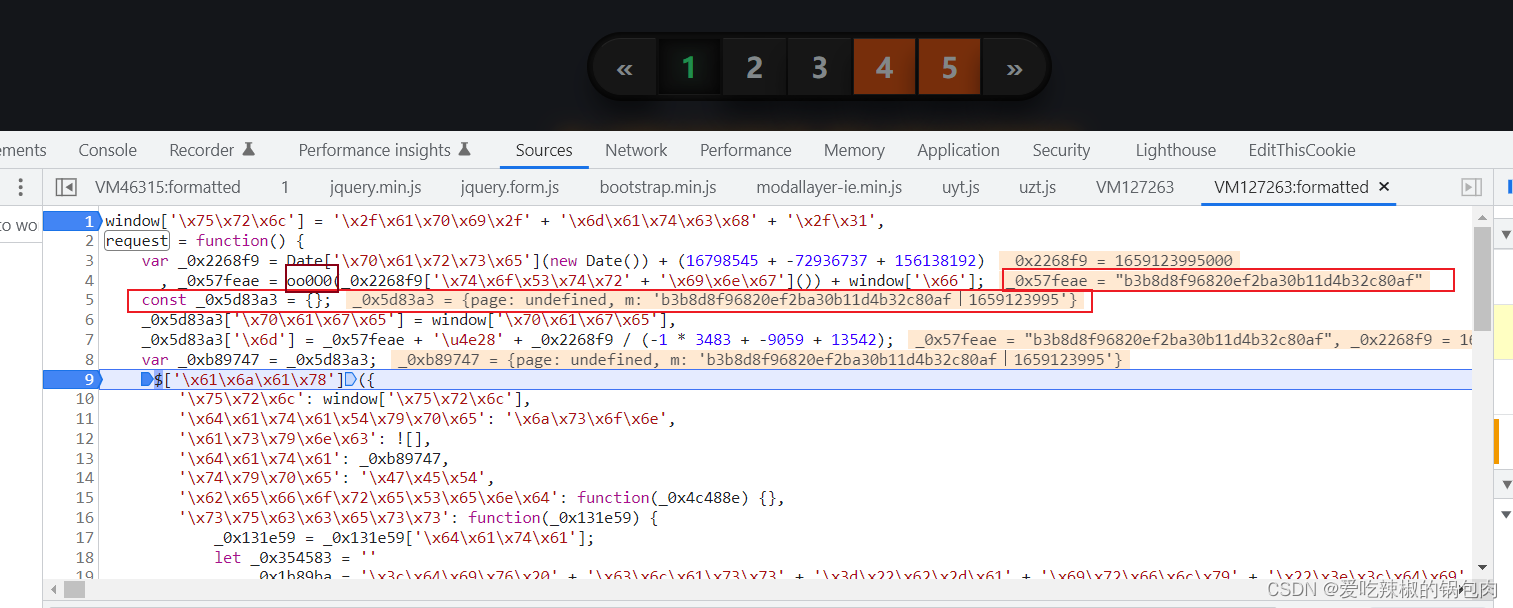This screenshot has height=608, width=1513.
Task: Toggle breakpoint on line 9
Action: tap(72, 379)
